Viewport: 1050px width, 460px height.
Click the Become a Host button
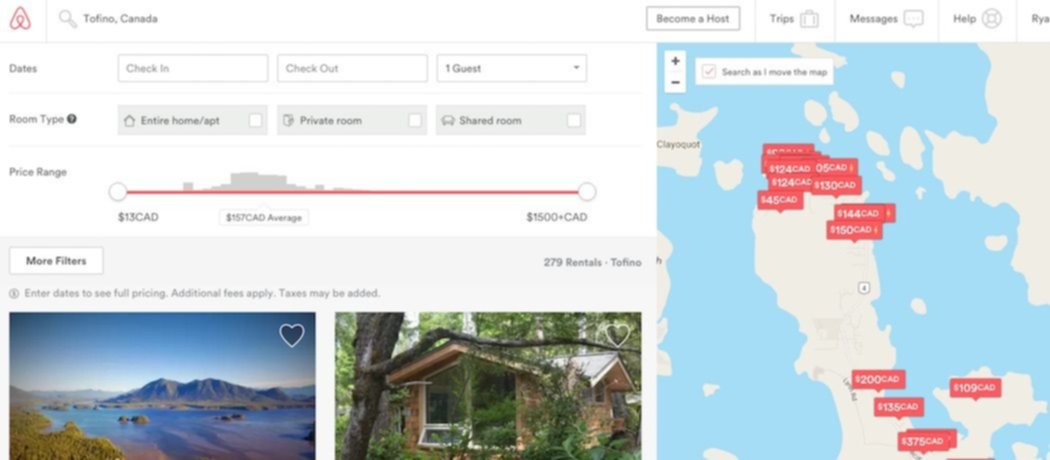(x=693, y=19)
